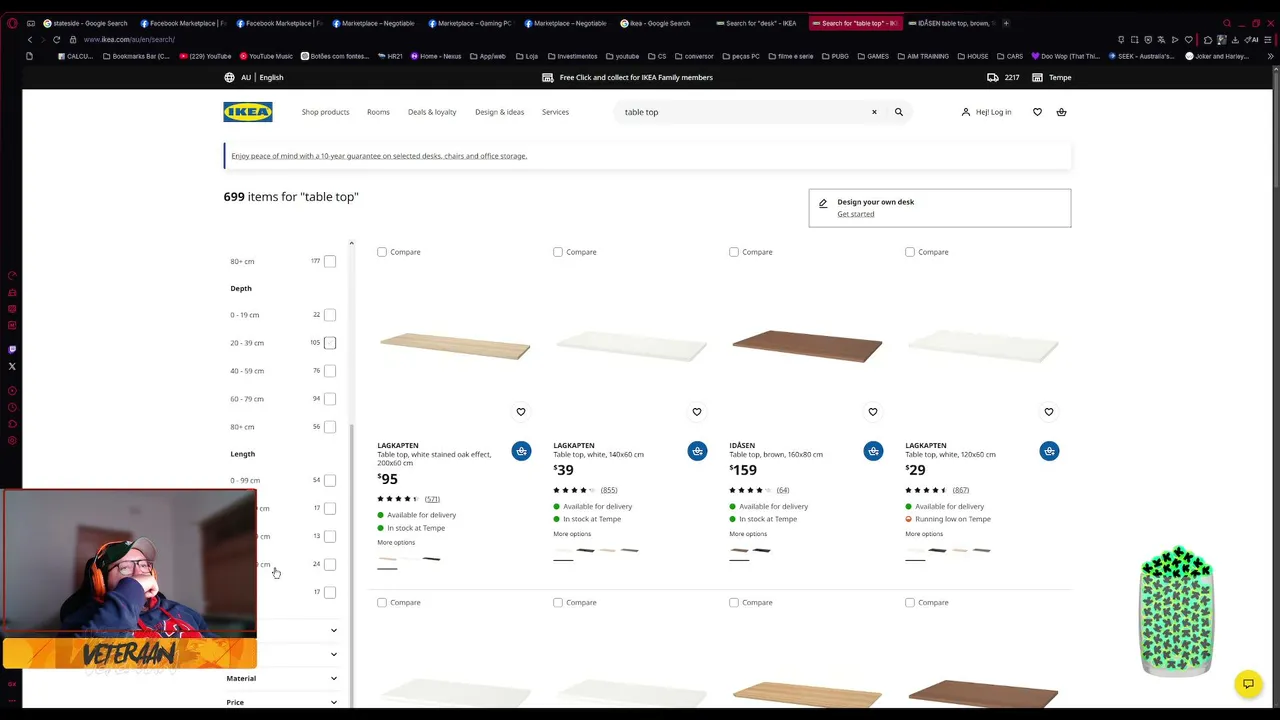Click the browser forward arrow
Image resolution: width=1280 pixels, height=720 pixels.
point(42,40)
